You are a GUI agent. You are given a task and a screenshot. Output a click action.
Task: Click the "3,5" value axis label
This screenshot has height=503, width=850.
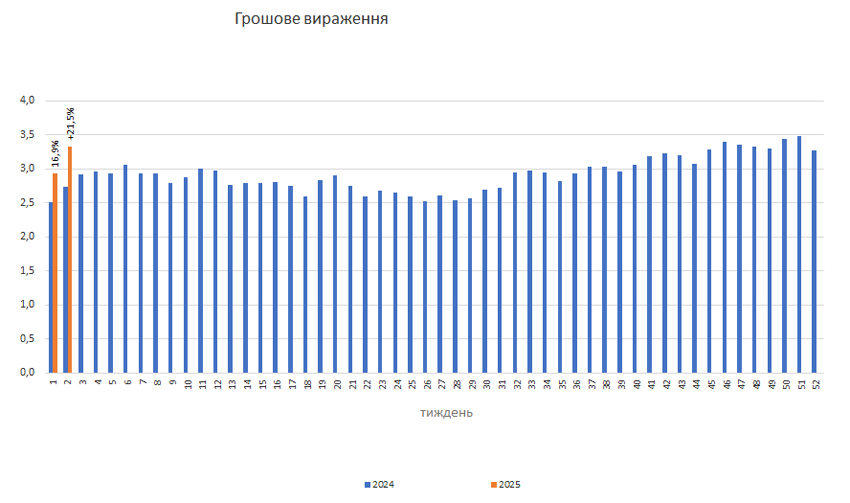coord(27,134)
